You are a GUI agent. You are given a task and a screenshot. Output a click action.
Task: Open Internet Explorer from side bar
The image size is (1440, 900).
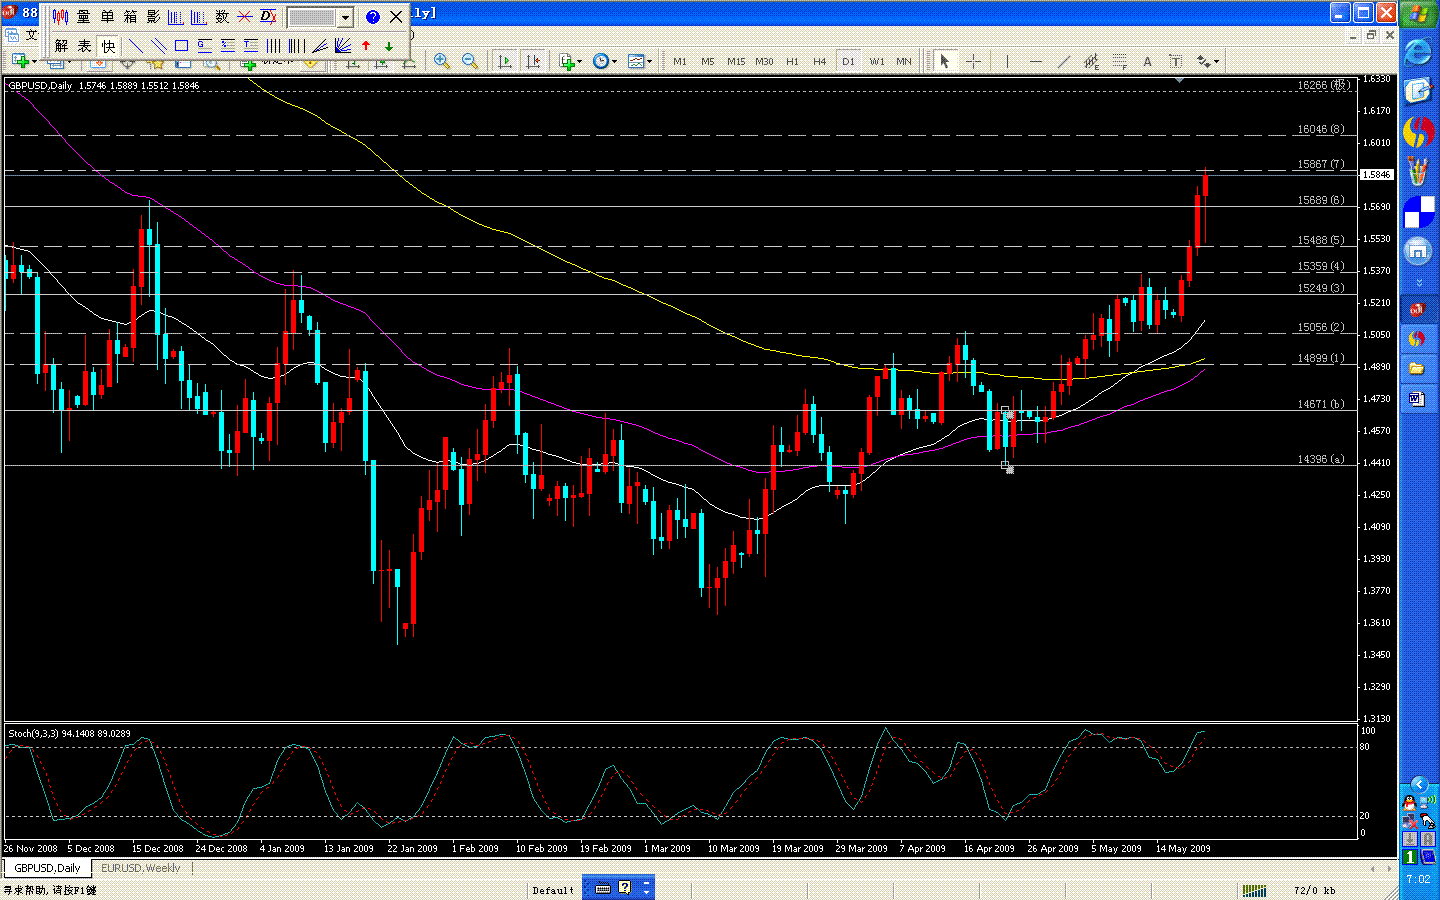pyautogui.click(x=1418, y=52)
